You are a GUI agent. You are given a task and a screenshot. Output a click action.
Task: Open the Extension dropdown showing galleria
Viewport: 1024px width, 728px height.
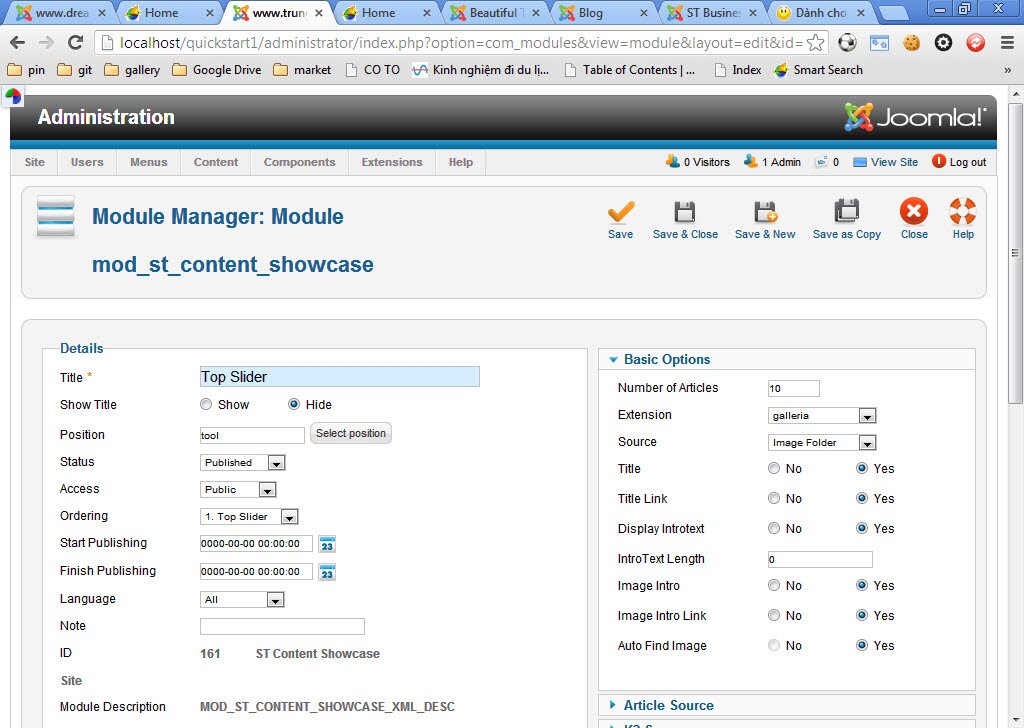822,416
